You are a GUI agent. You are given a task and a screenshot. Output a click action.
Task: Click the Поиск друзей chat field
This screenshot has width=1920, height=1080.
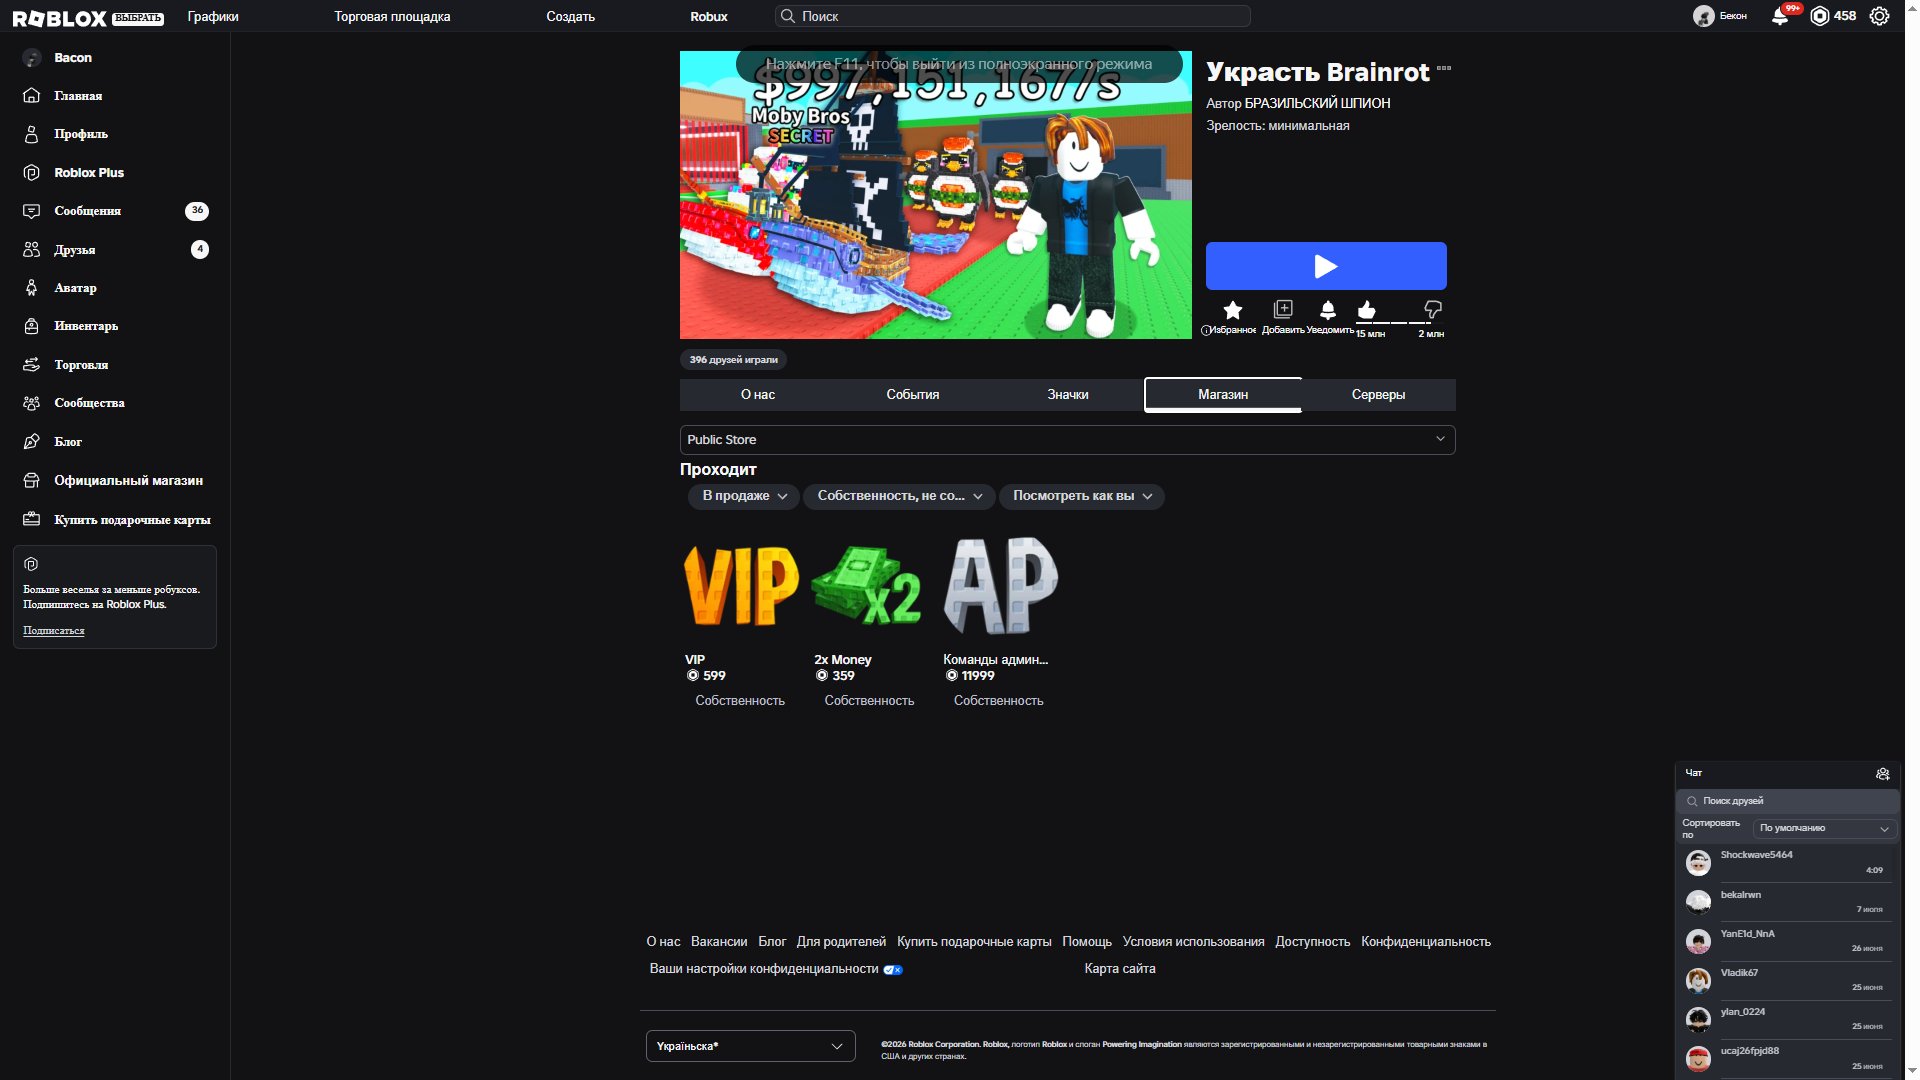[1787, 801]
